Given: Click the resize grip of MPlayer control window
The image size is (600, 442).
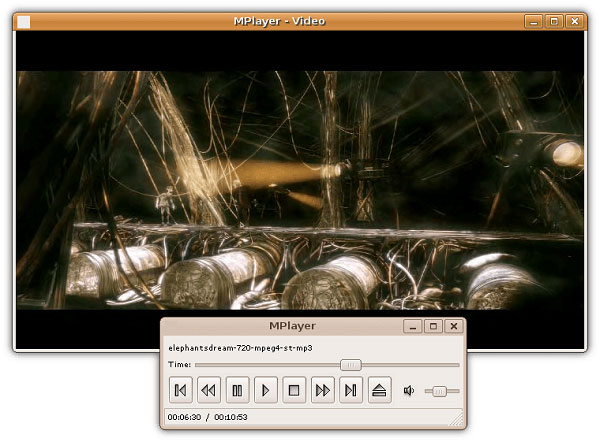Looking at the screenshot, I should (457, 420).
